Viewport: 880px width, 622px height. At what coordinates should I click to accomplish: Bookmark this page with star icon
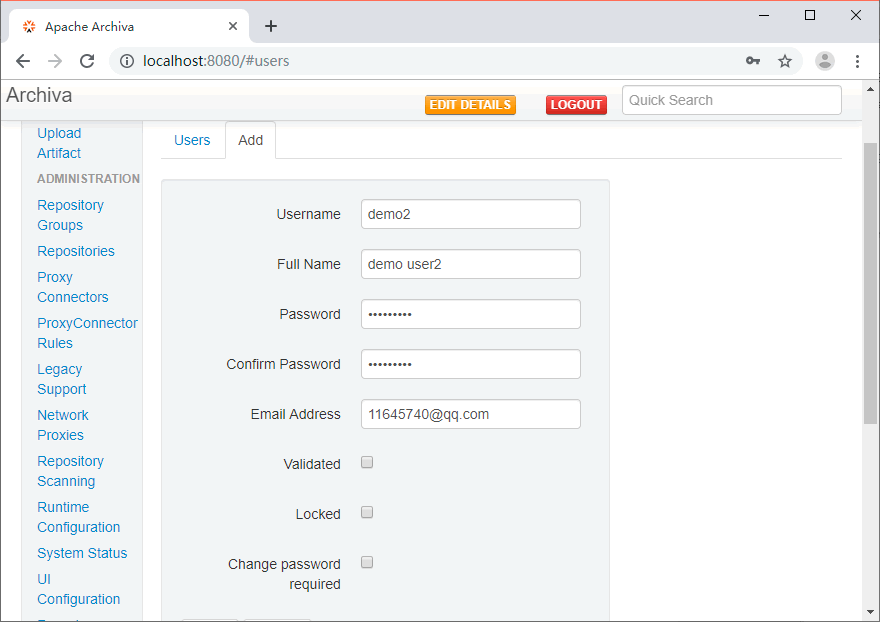[785, 61]
